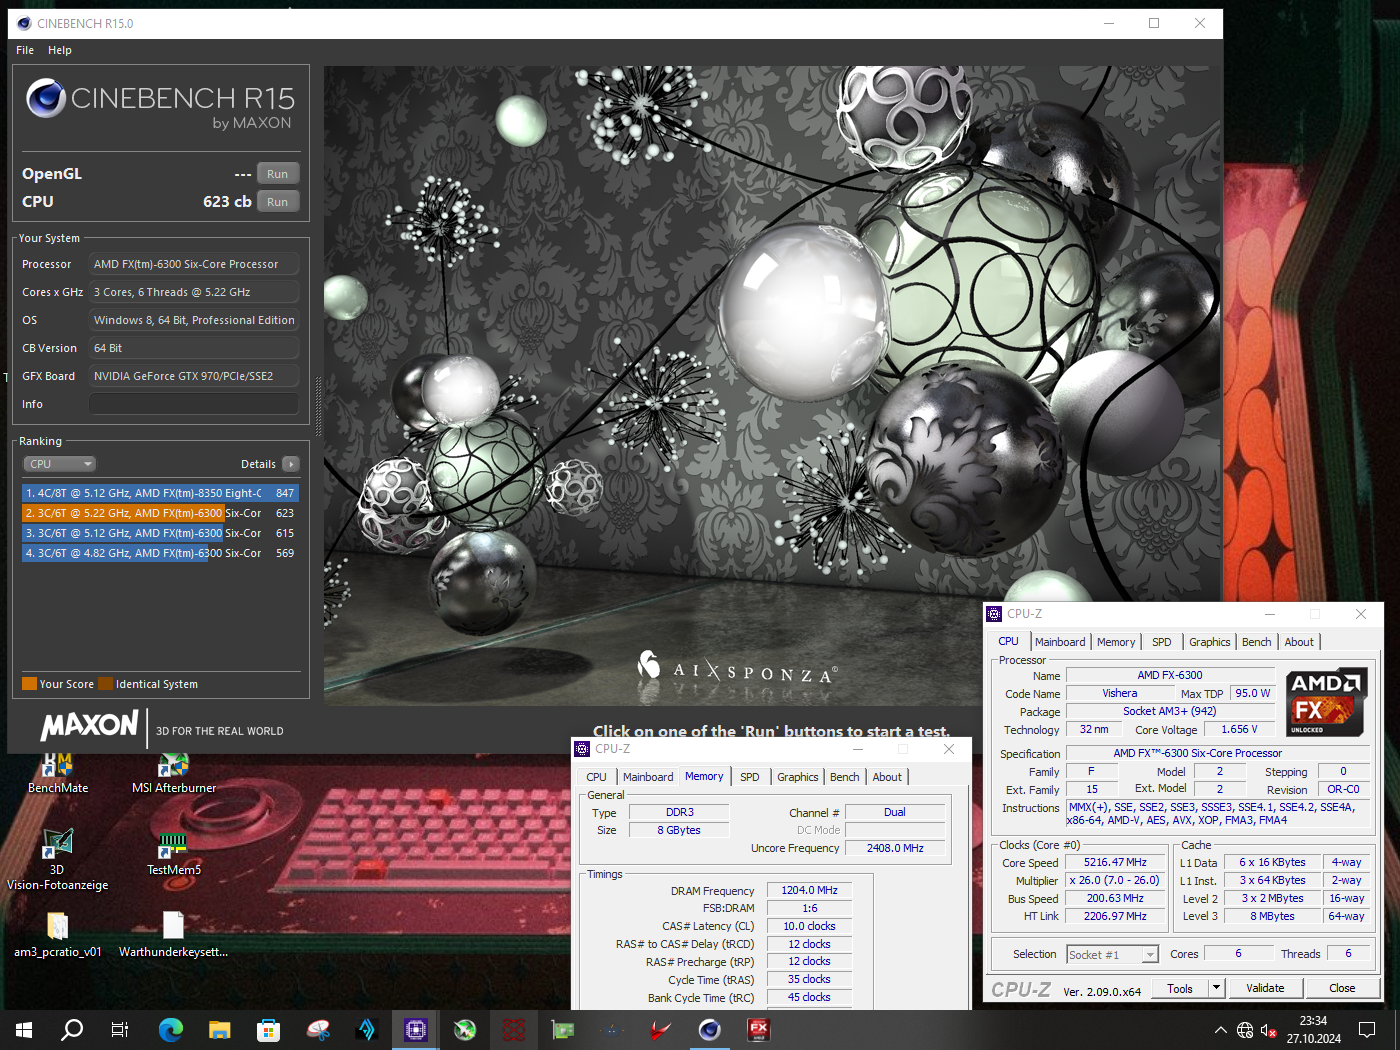
Task: Show hidden system tray icons
Action: click(x=1220, y=1030)
